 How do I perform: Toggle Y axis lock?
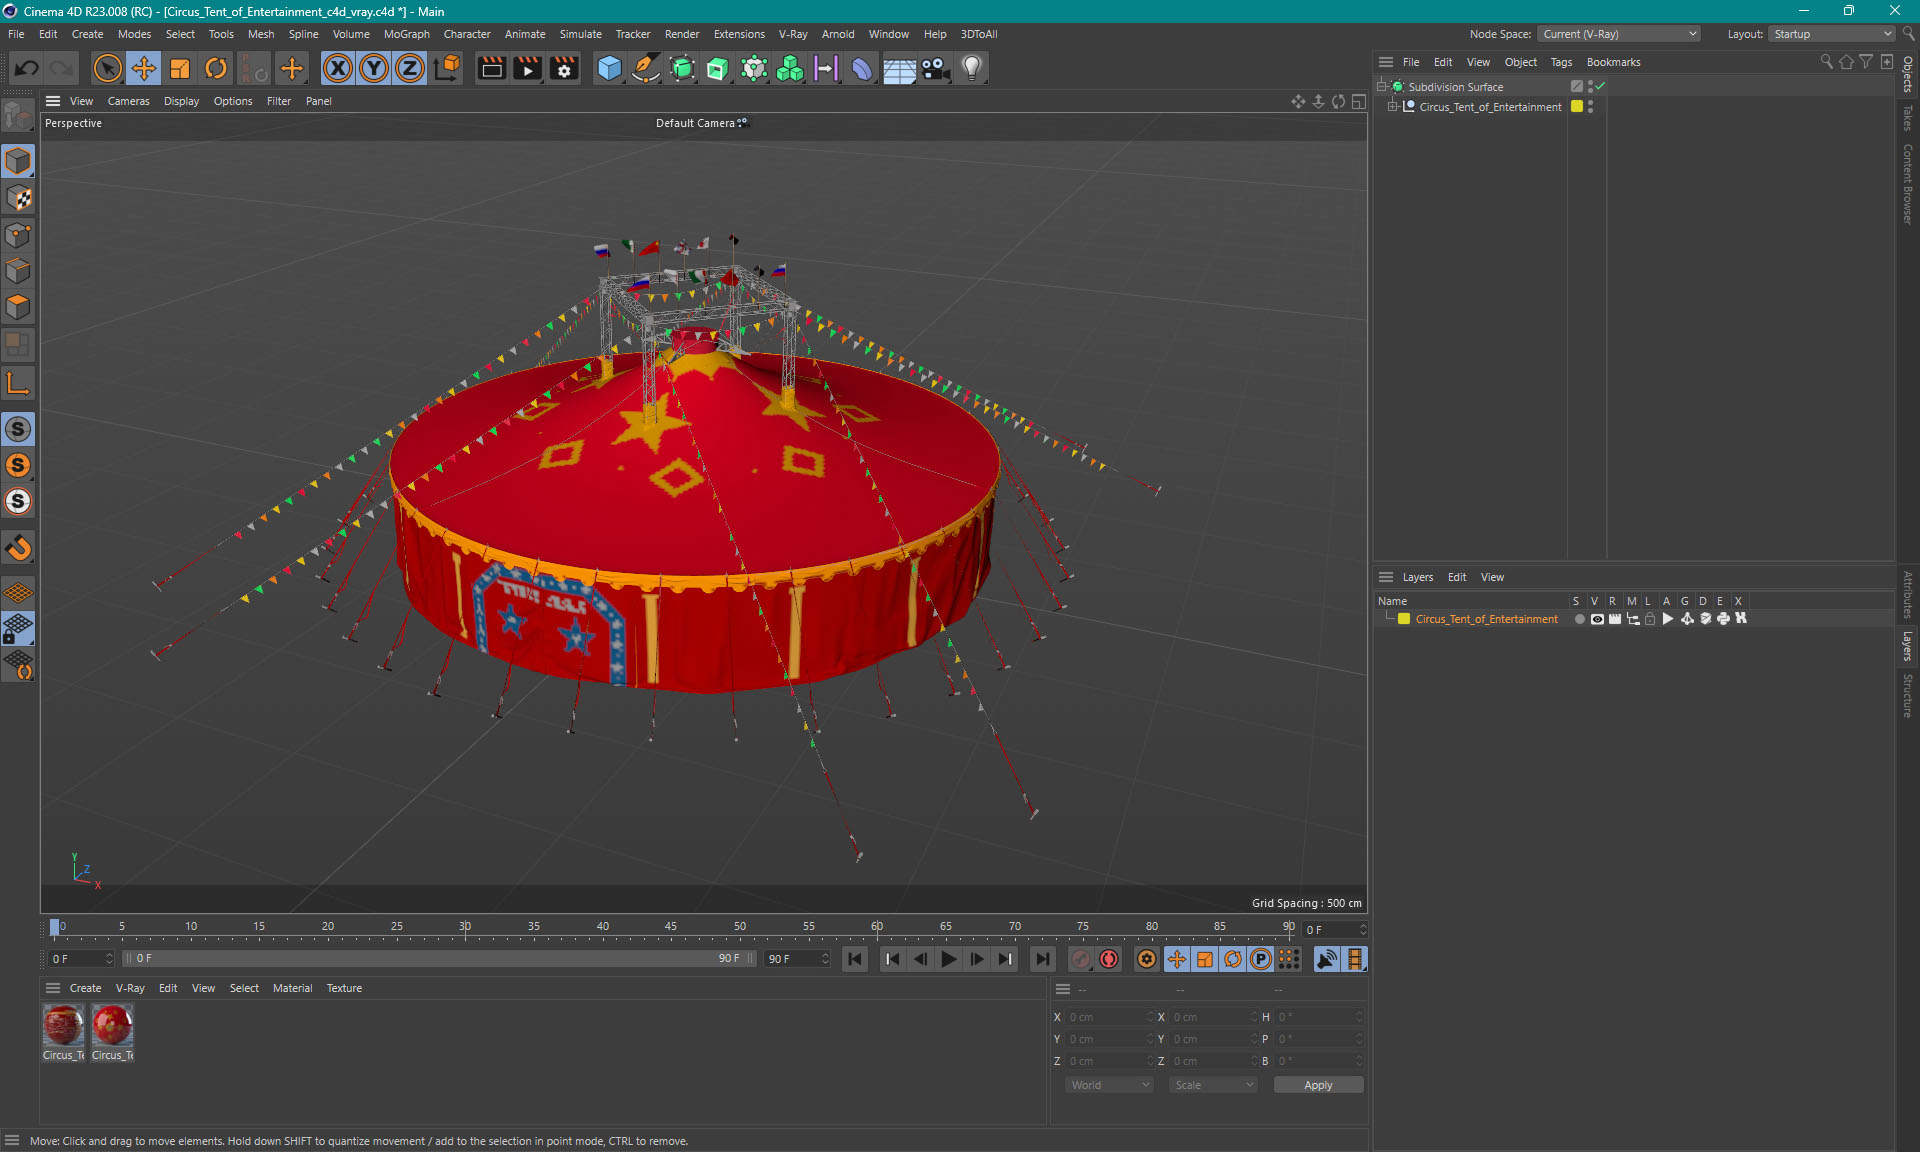[374, 68]
